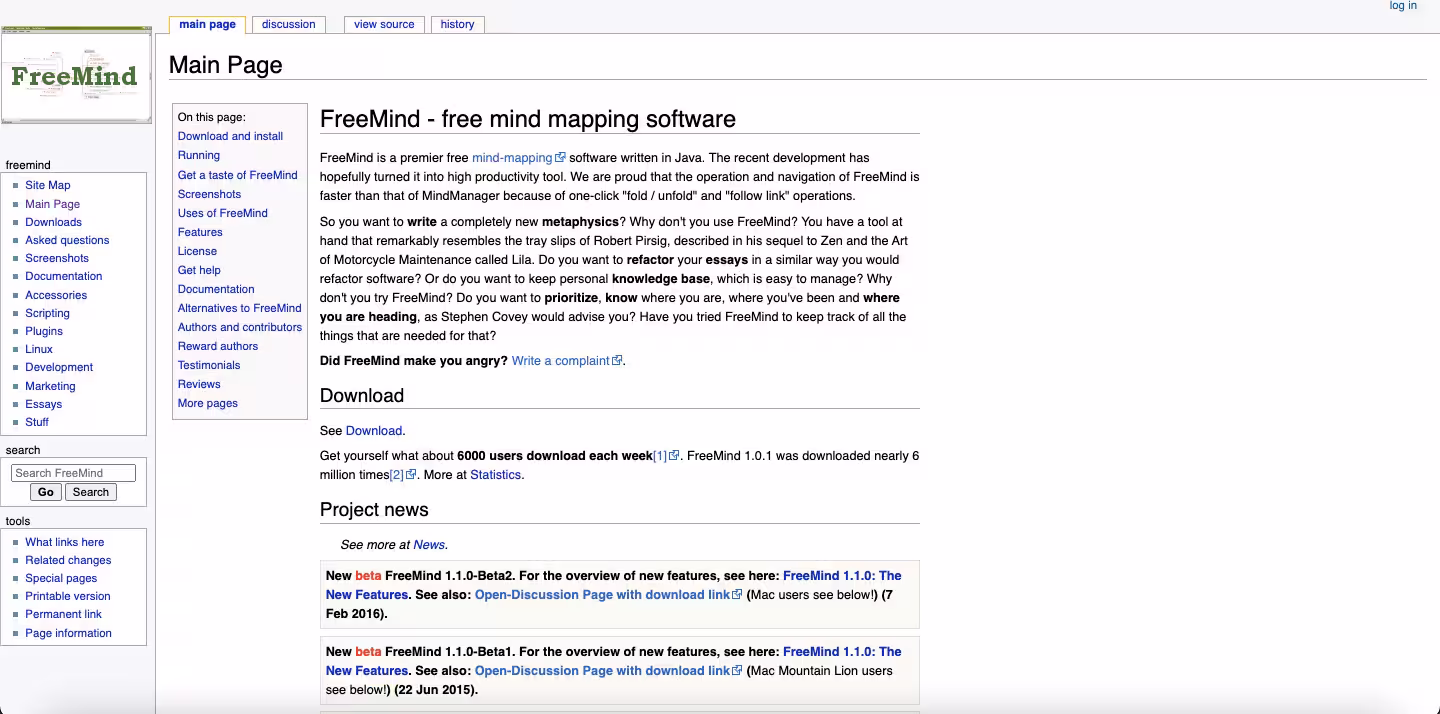This screenshot has height=714, width=1440.
Task: Open Linux sidebar link
Action: pyautogui.click(x=39, y=349)
